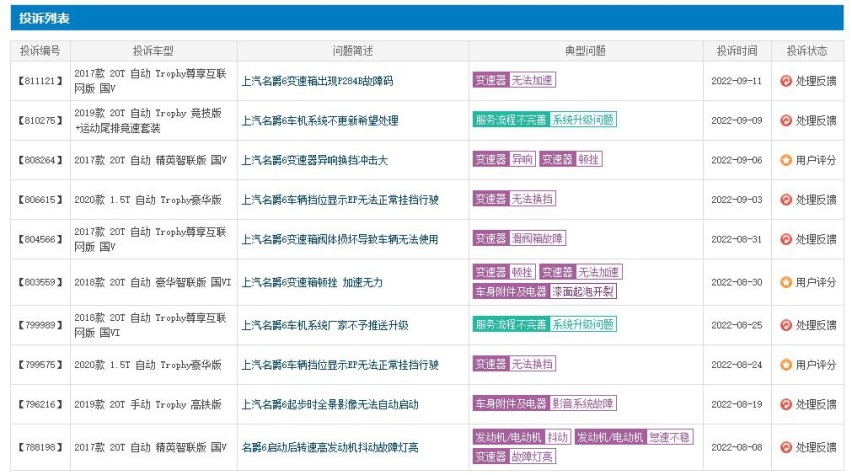Click date 2022-08-08
Screen dimensions: 852x475
(737, 448)
